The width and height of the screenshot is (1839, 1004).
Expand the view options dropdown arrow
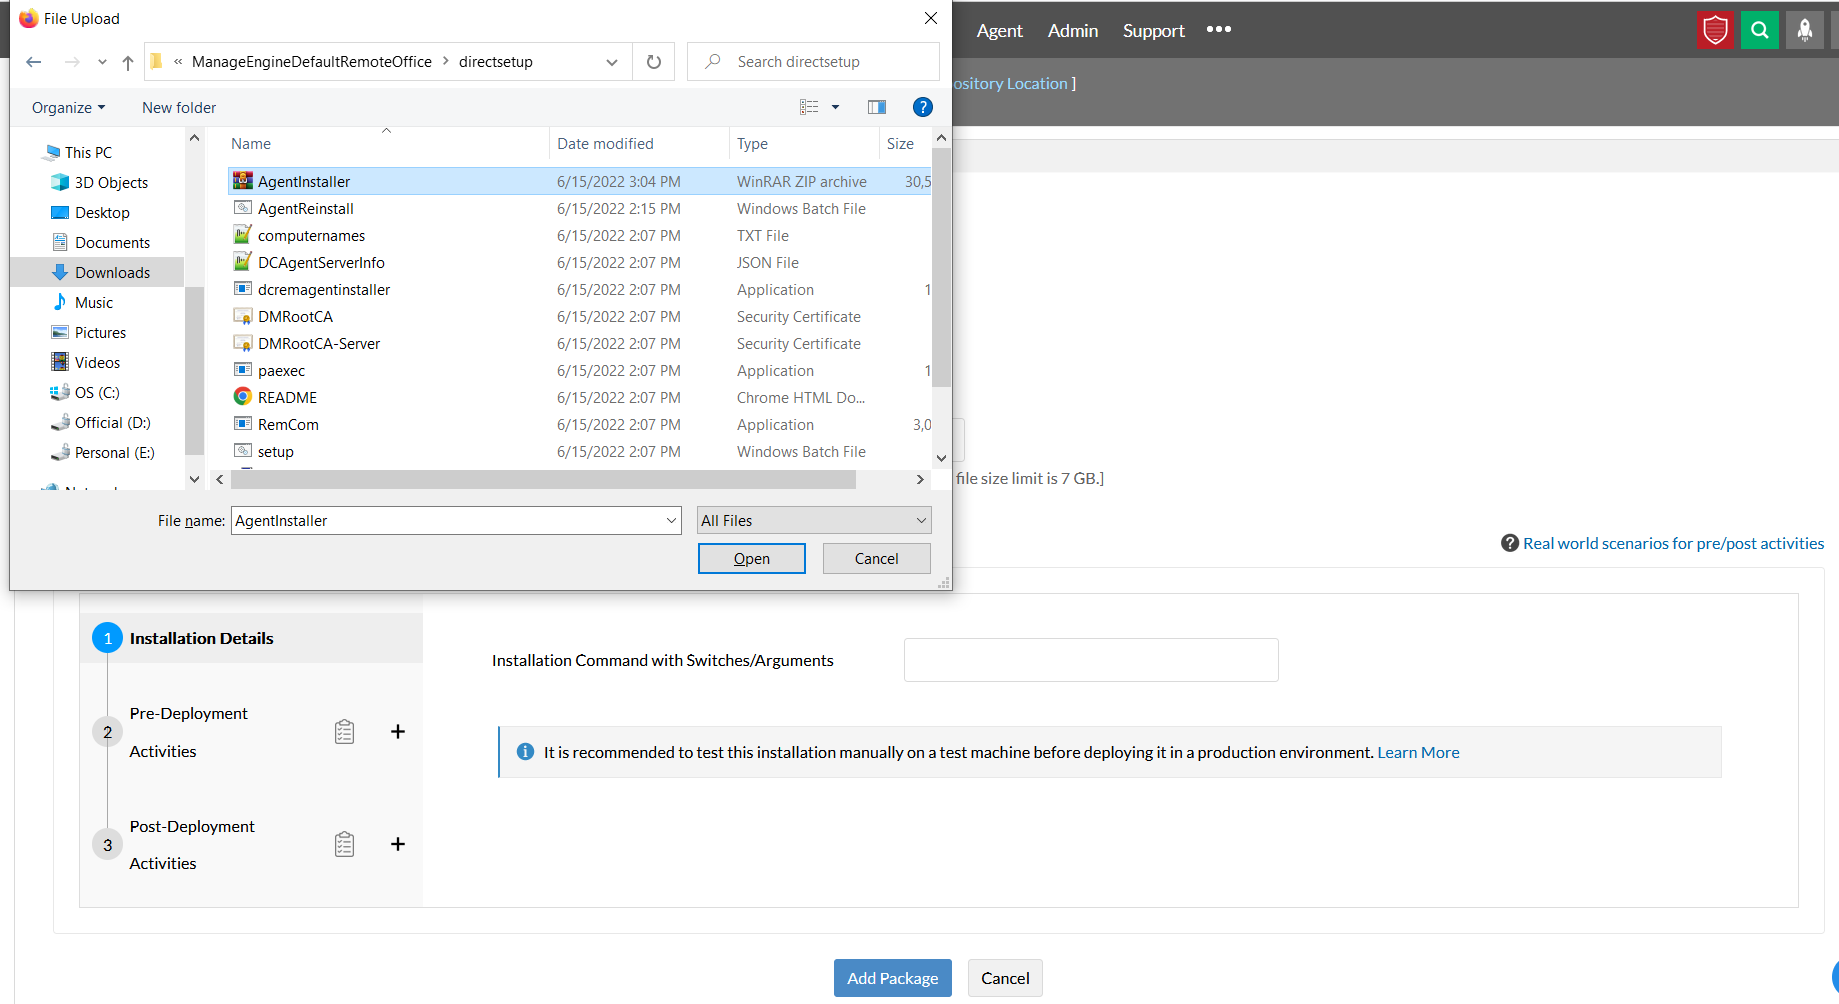pos(836,107)
